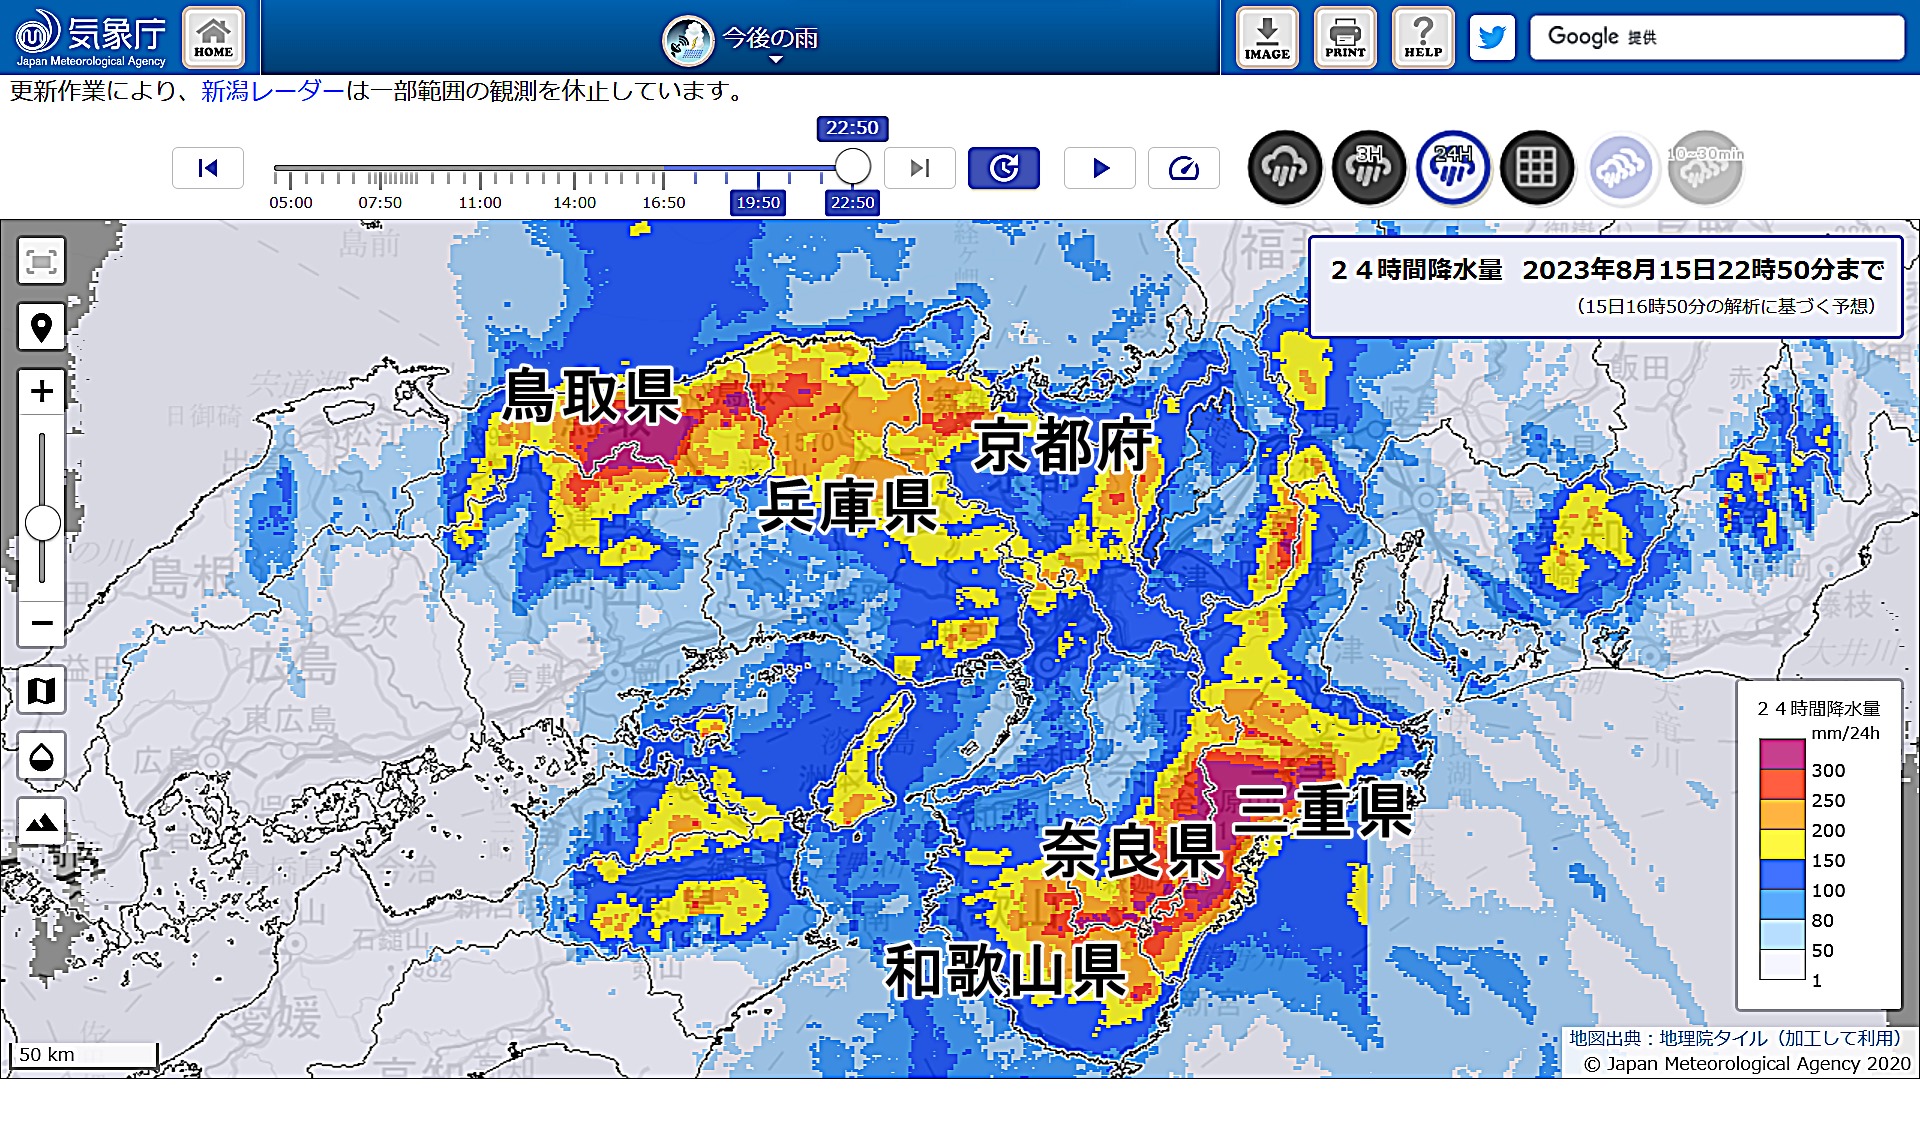Download map with the IMAGE button

click(1266, 37)
